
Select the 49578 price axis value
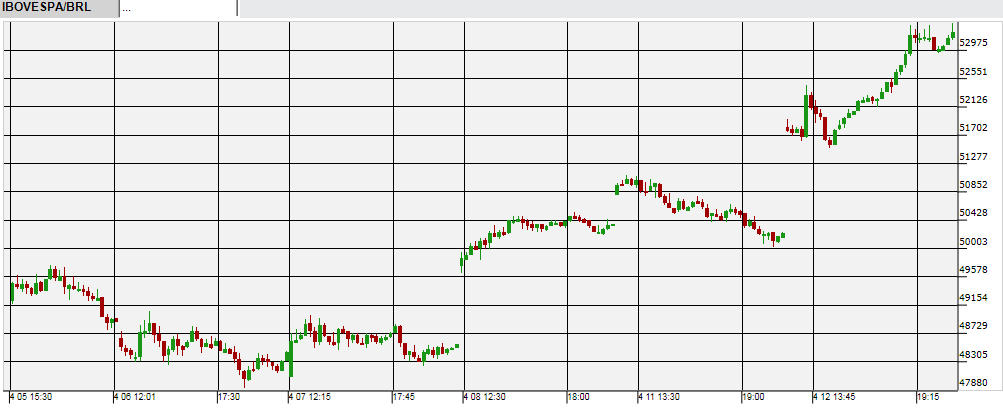(976, 270)
